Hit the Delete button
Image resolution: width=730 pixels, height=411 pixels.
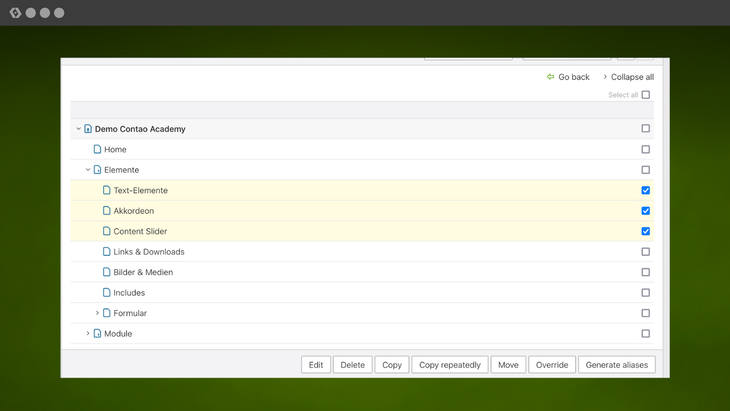352,365
